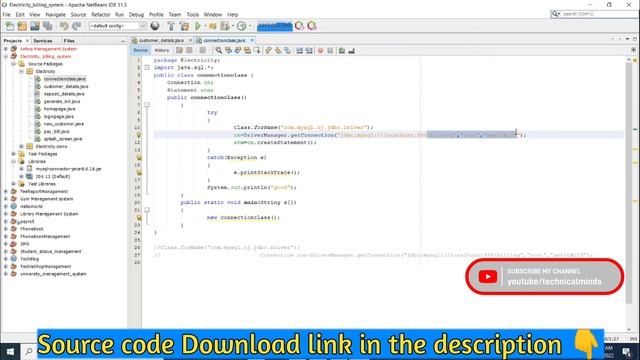The image size is (640, 360).
Task: Open the Refactor menu
Action: click(x=100, y=15)
